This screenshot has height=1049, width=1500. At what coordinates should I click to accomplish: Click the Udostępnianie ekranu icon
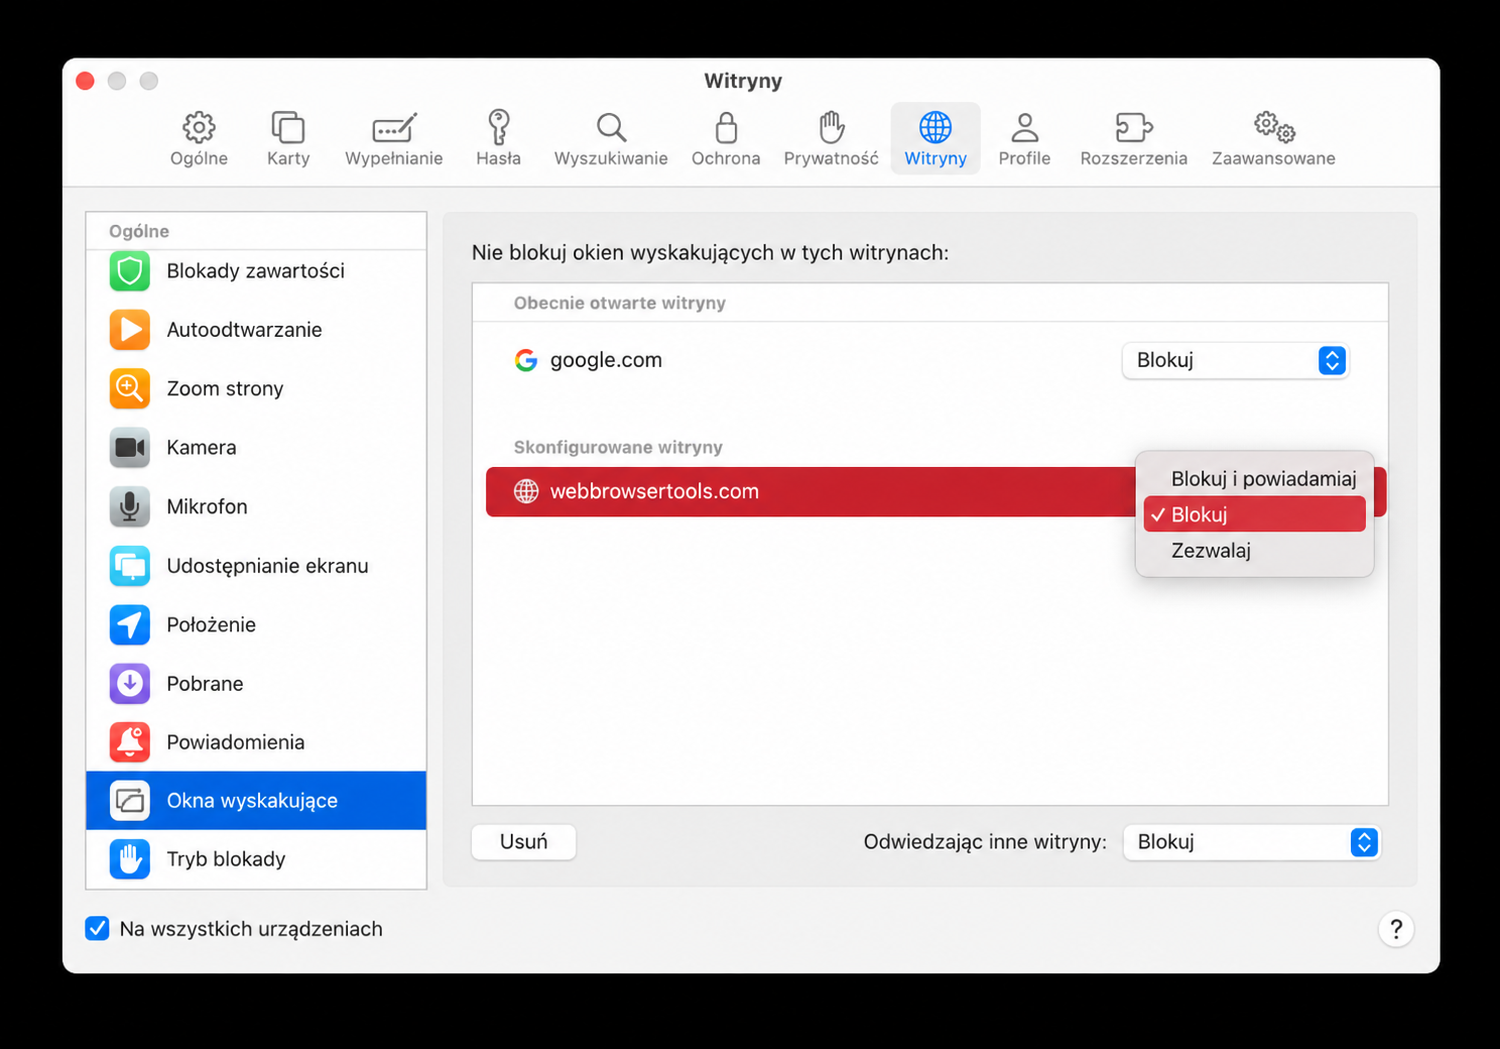click(x=130, y=566)
